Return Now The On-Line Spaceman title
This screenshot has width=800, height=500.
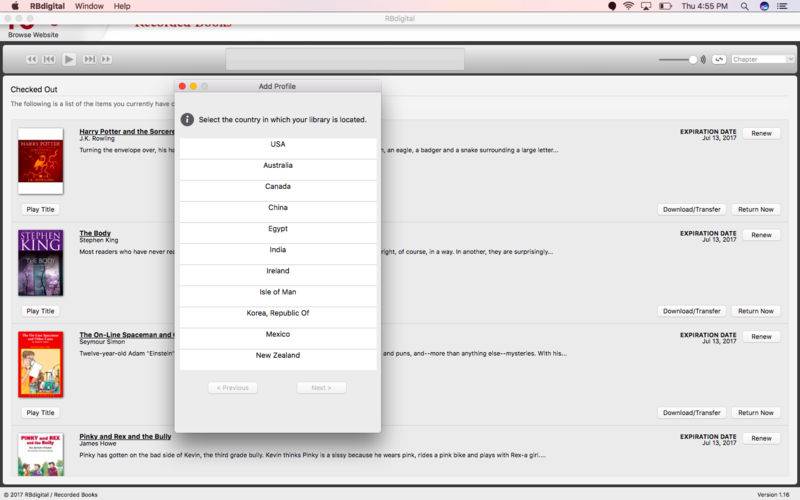tap(756, 412)
